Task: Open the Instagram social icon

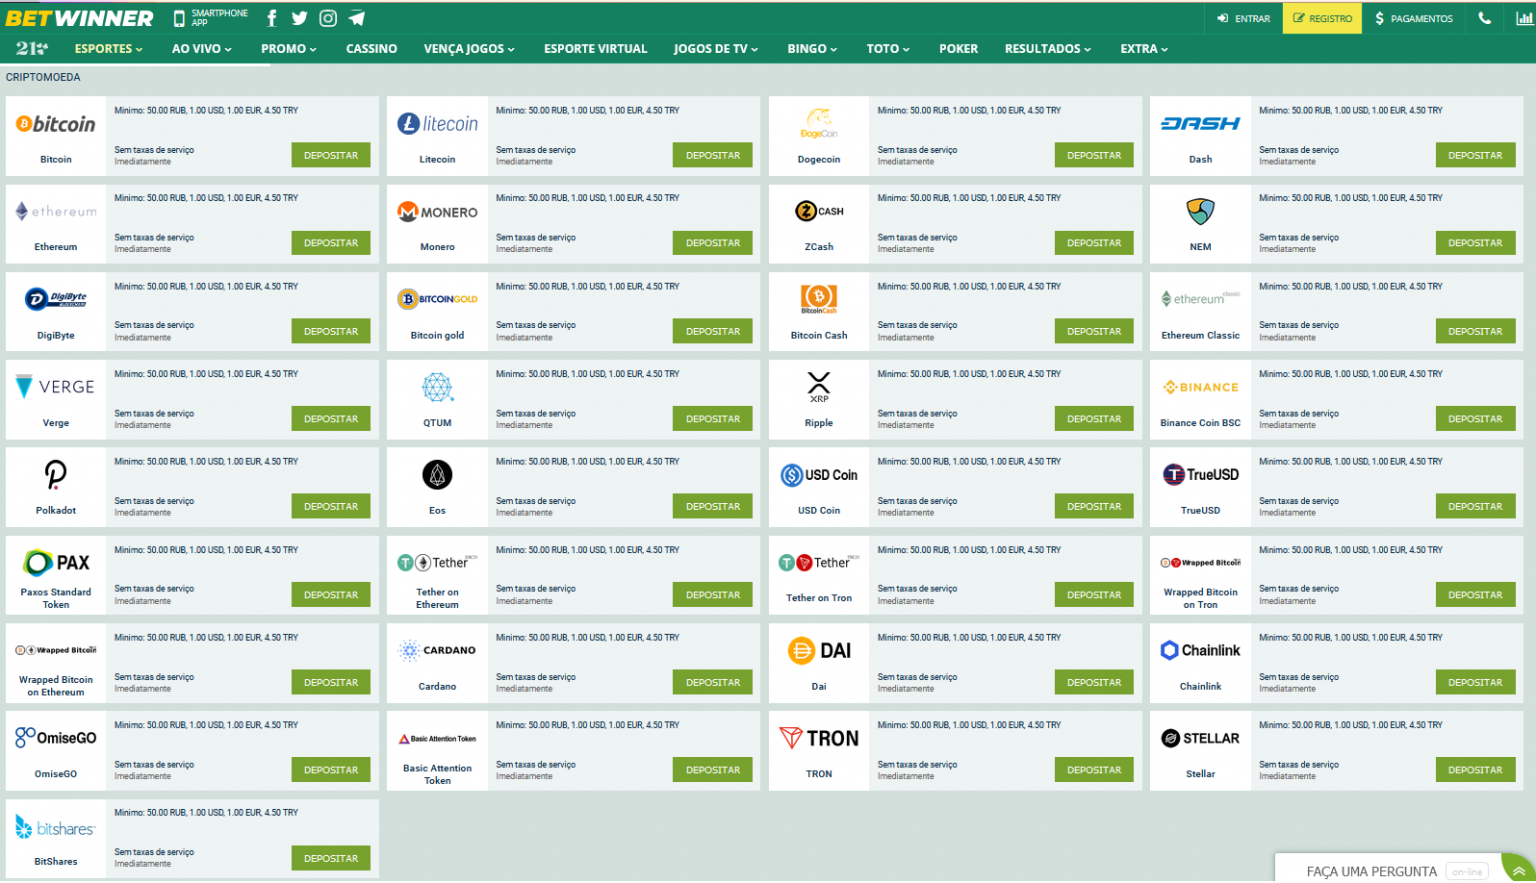Action: [x=328, y=18]
